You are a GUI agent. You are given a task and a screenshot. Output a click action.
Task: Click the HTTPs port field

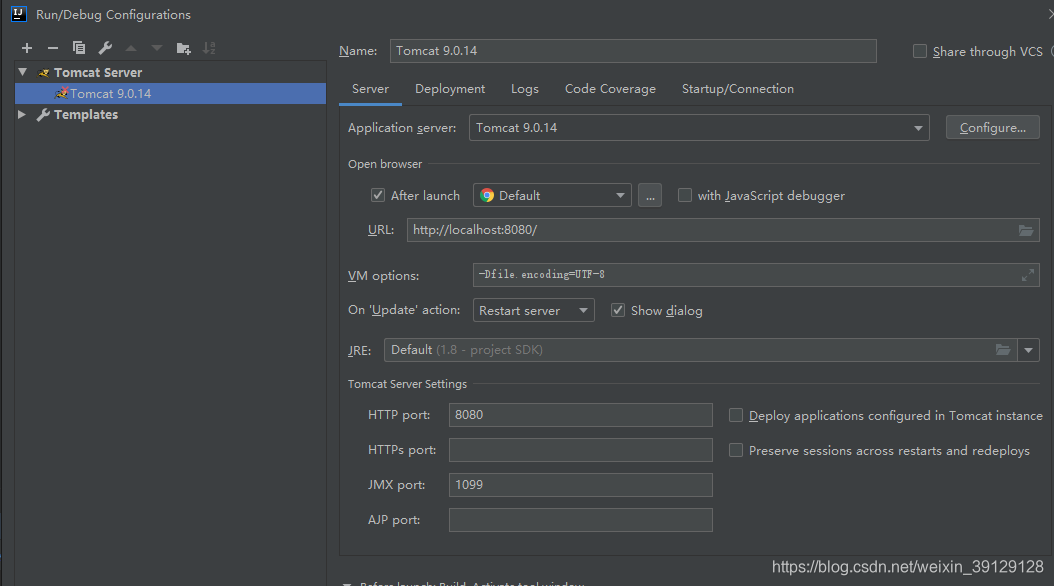tap(581, 450)
